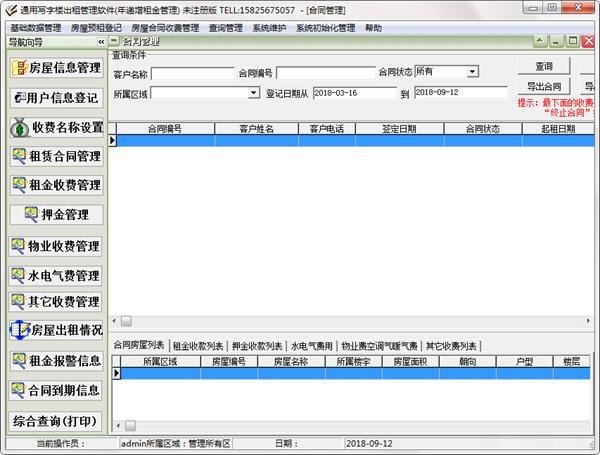Open 租赁合同管理 module

pyautogui.click(x=56, y=156)
